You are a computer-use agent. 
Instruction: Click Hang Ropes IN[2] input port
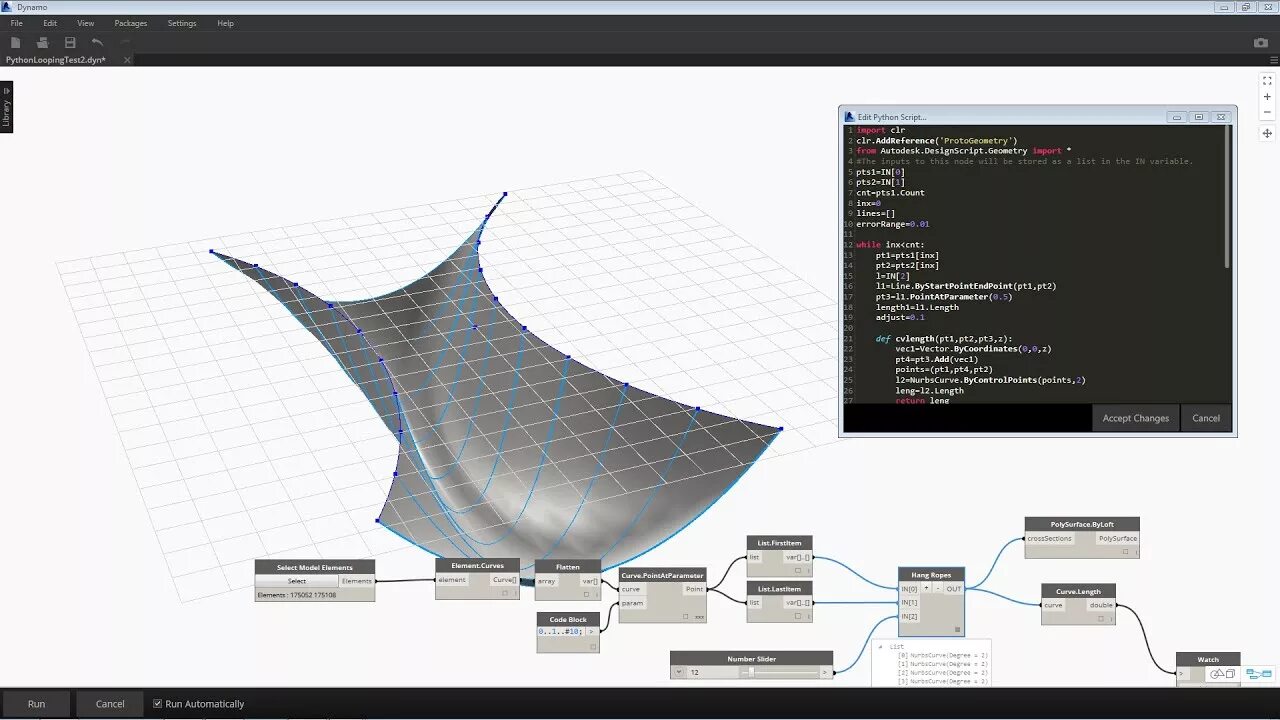click(909, 616)
